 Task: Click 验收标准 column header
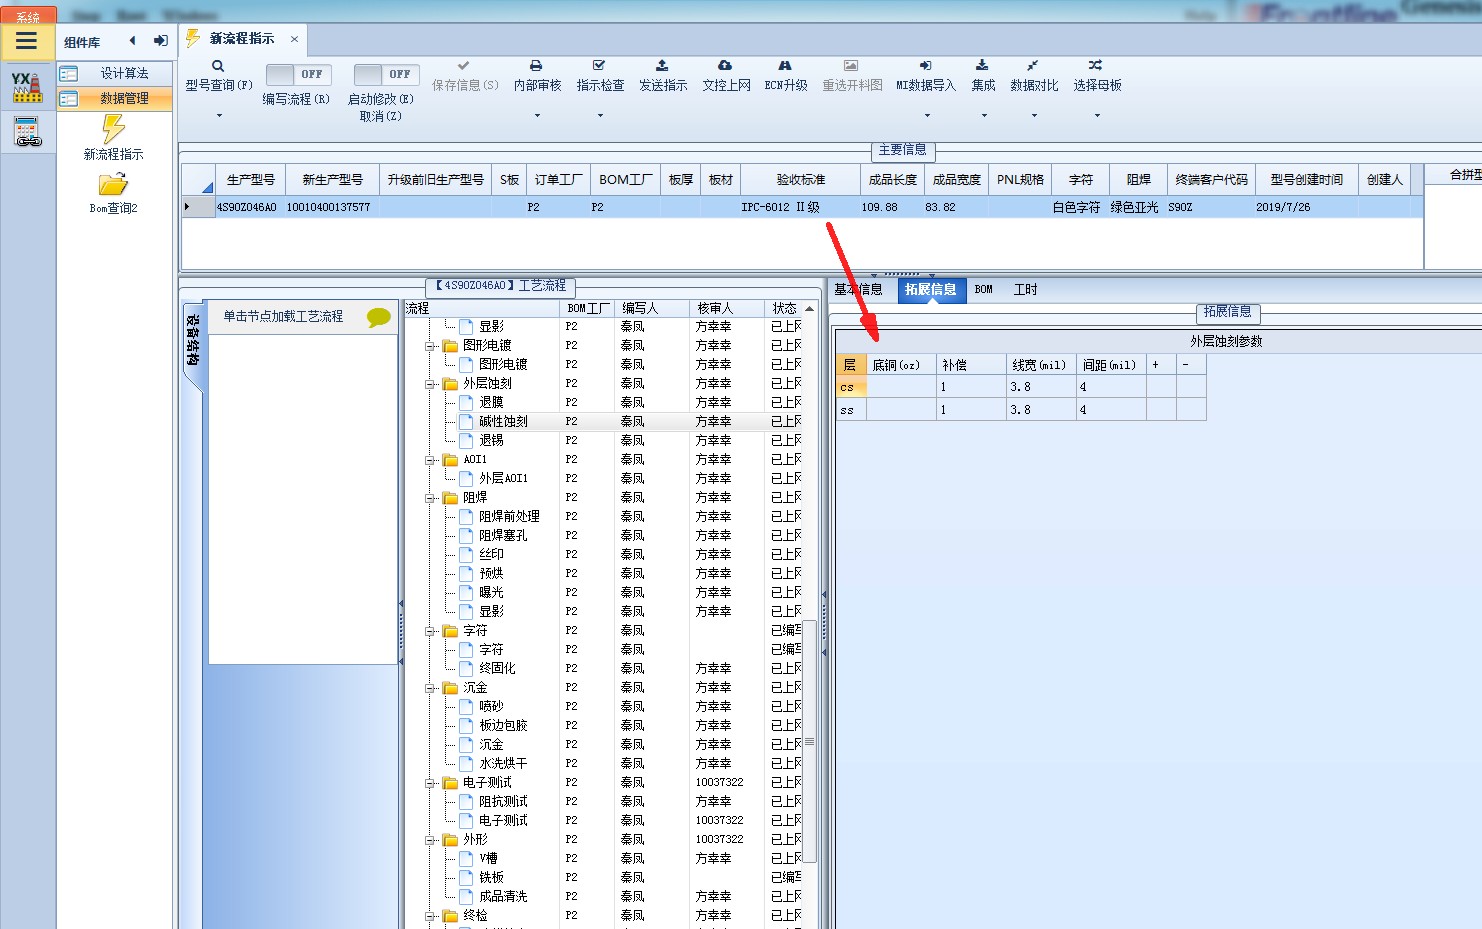801,180
